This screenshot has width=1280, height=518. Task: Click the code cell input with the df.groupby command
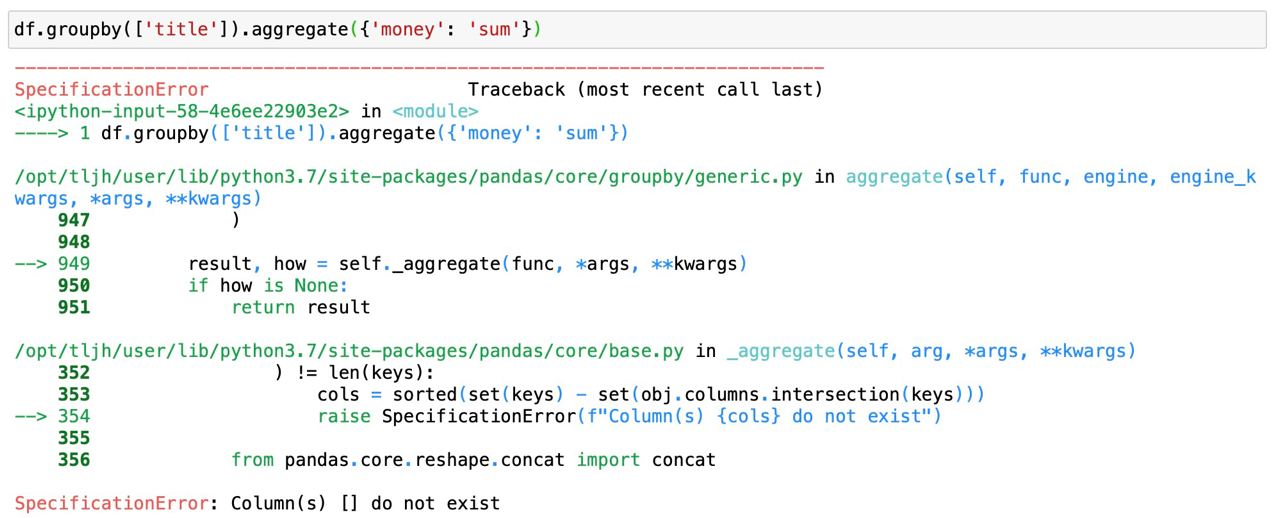click(638, 29)
